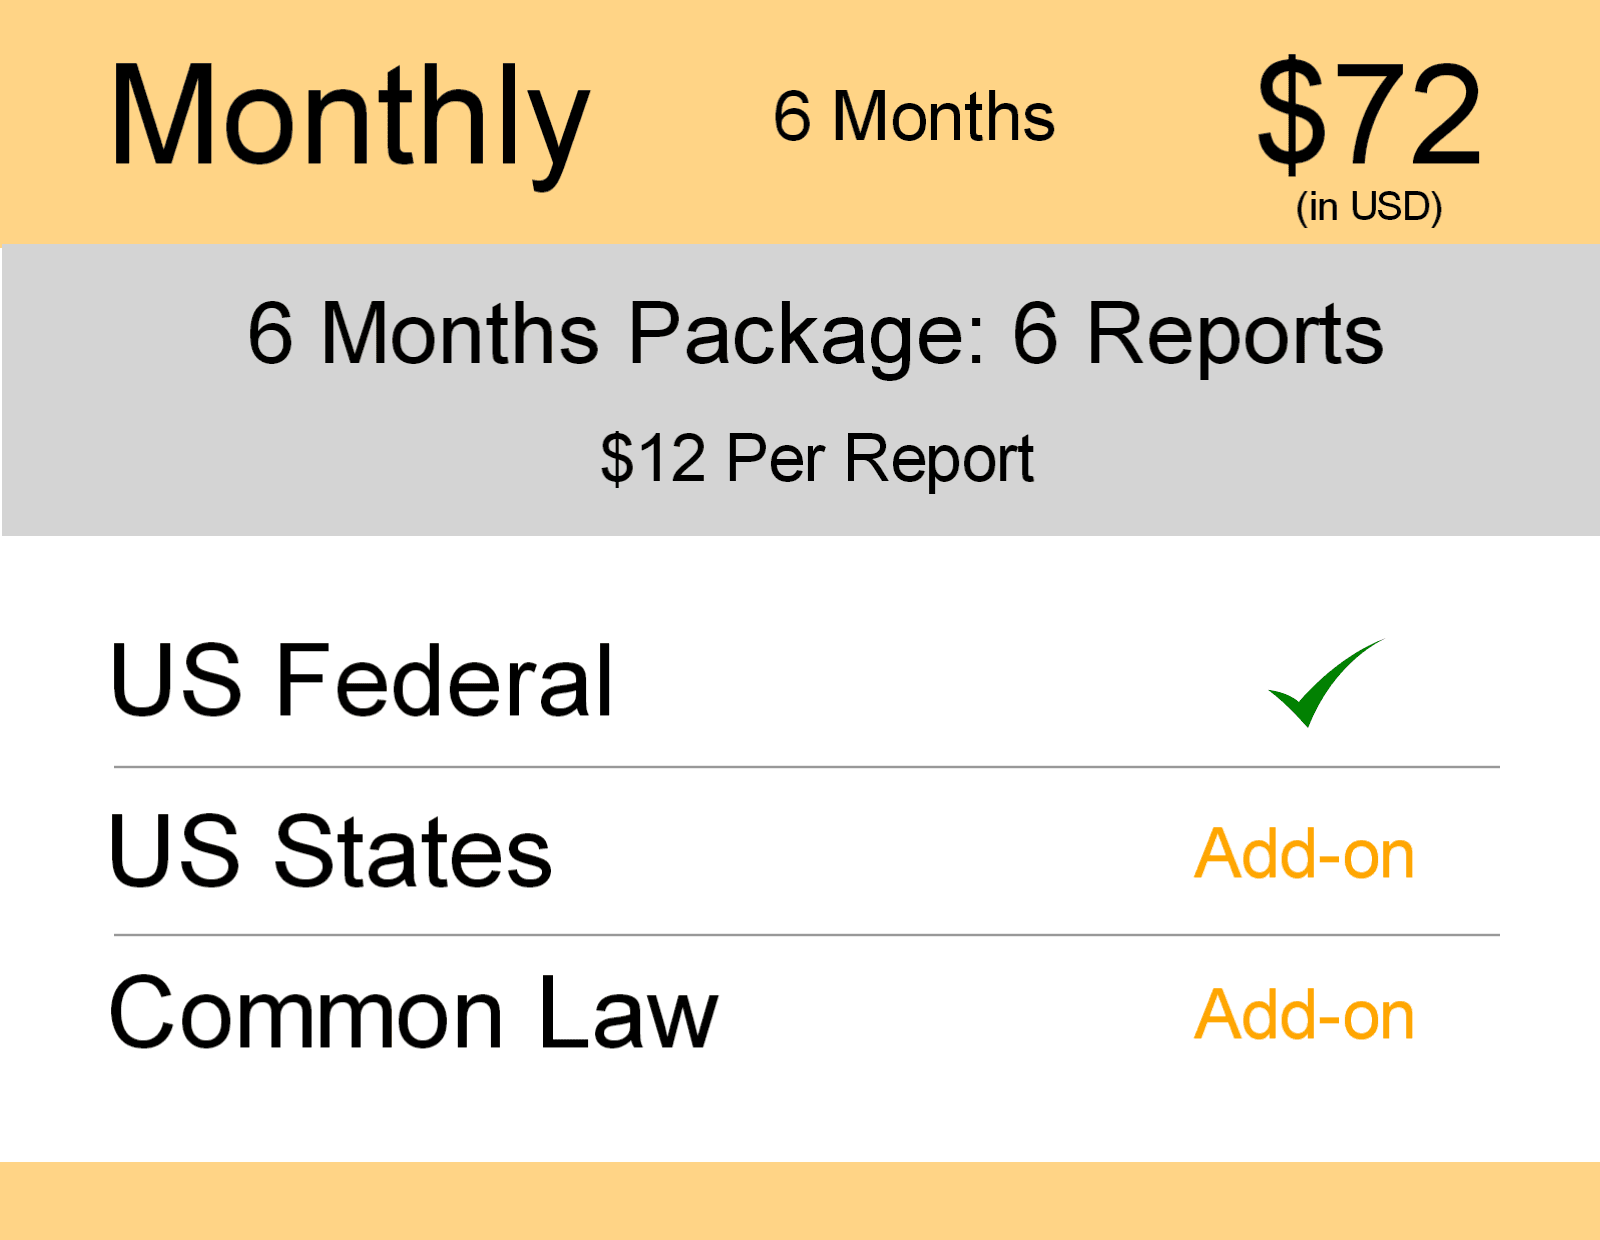Click the divider line below US Federal

point(806,767)
